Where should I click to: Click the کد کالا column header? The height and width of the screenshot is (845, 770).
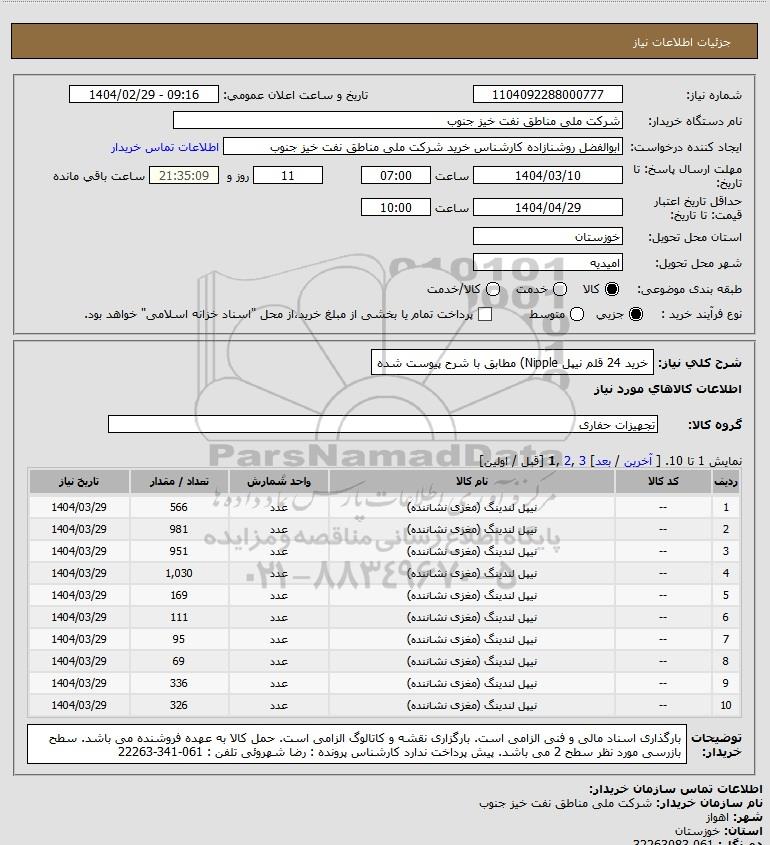point(663,482)
